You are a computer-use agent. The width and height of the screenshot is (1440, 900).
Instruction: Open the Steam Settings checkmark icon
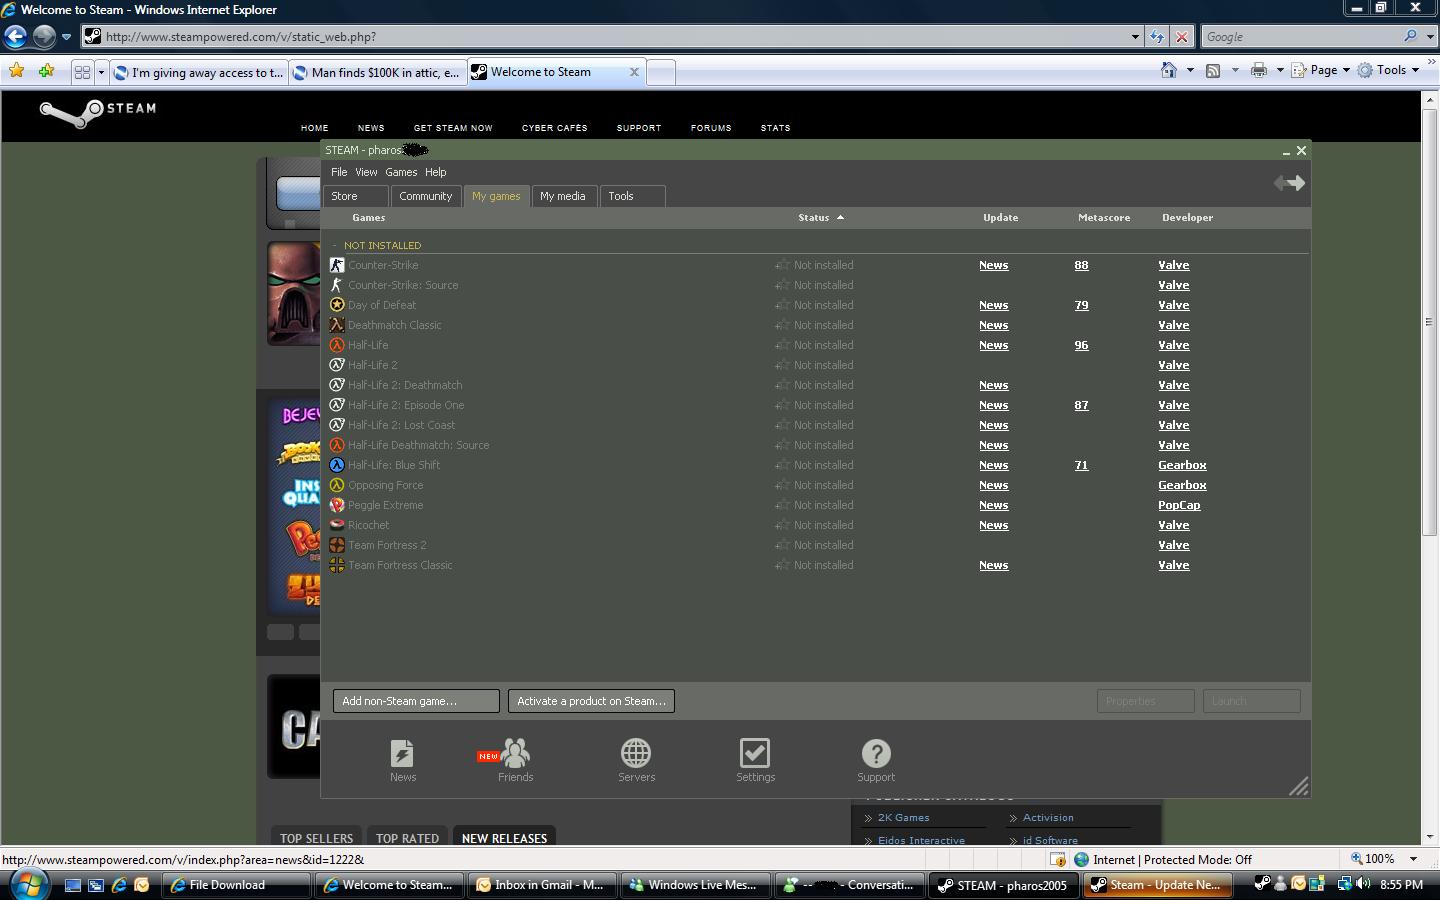pyautogui.click(x=755, y=753)
